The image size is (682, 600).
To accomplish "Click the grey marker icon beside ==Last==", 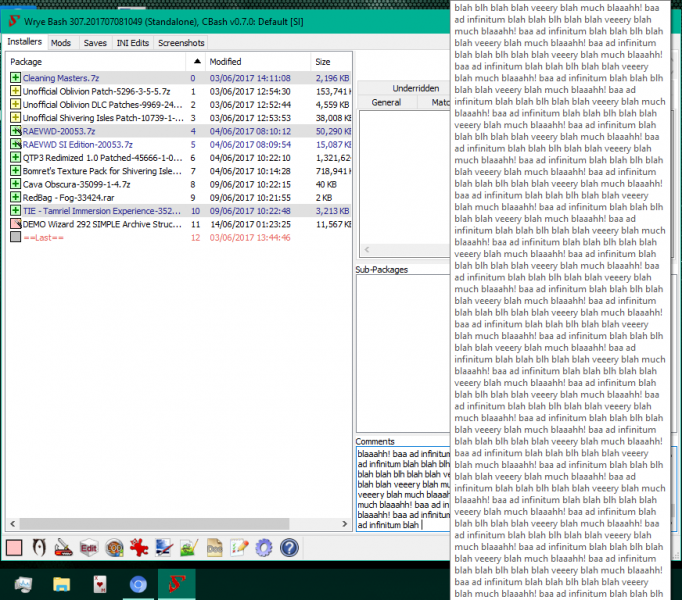I will 16,237.
